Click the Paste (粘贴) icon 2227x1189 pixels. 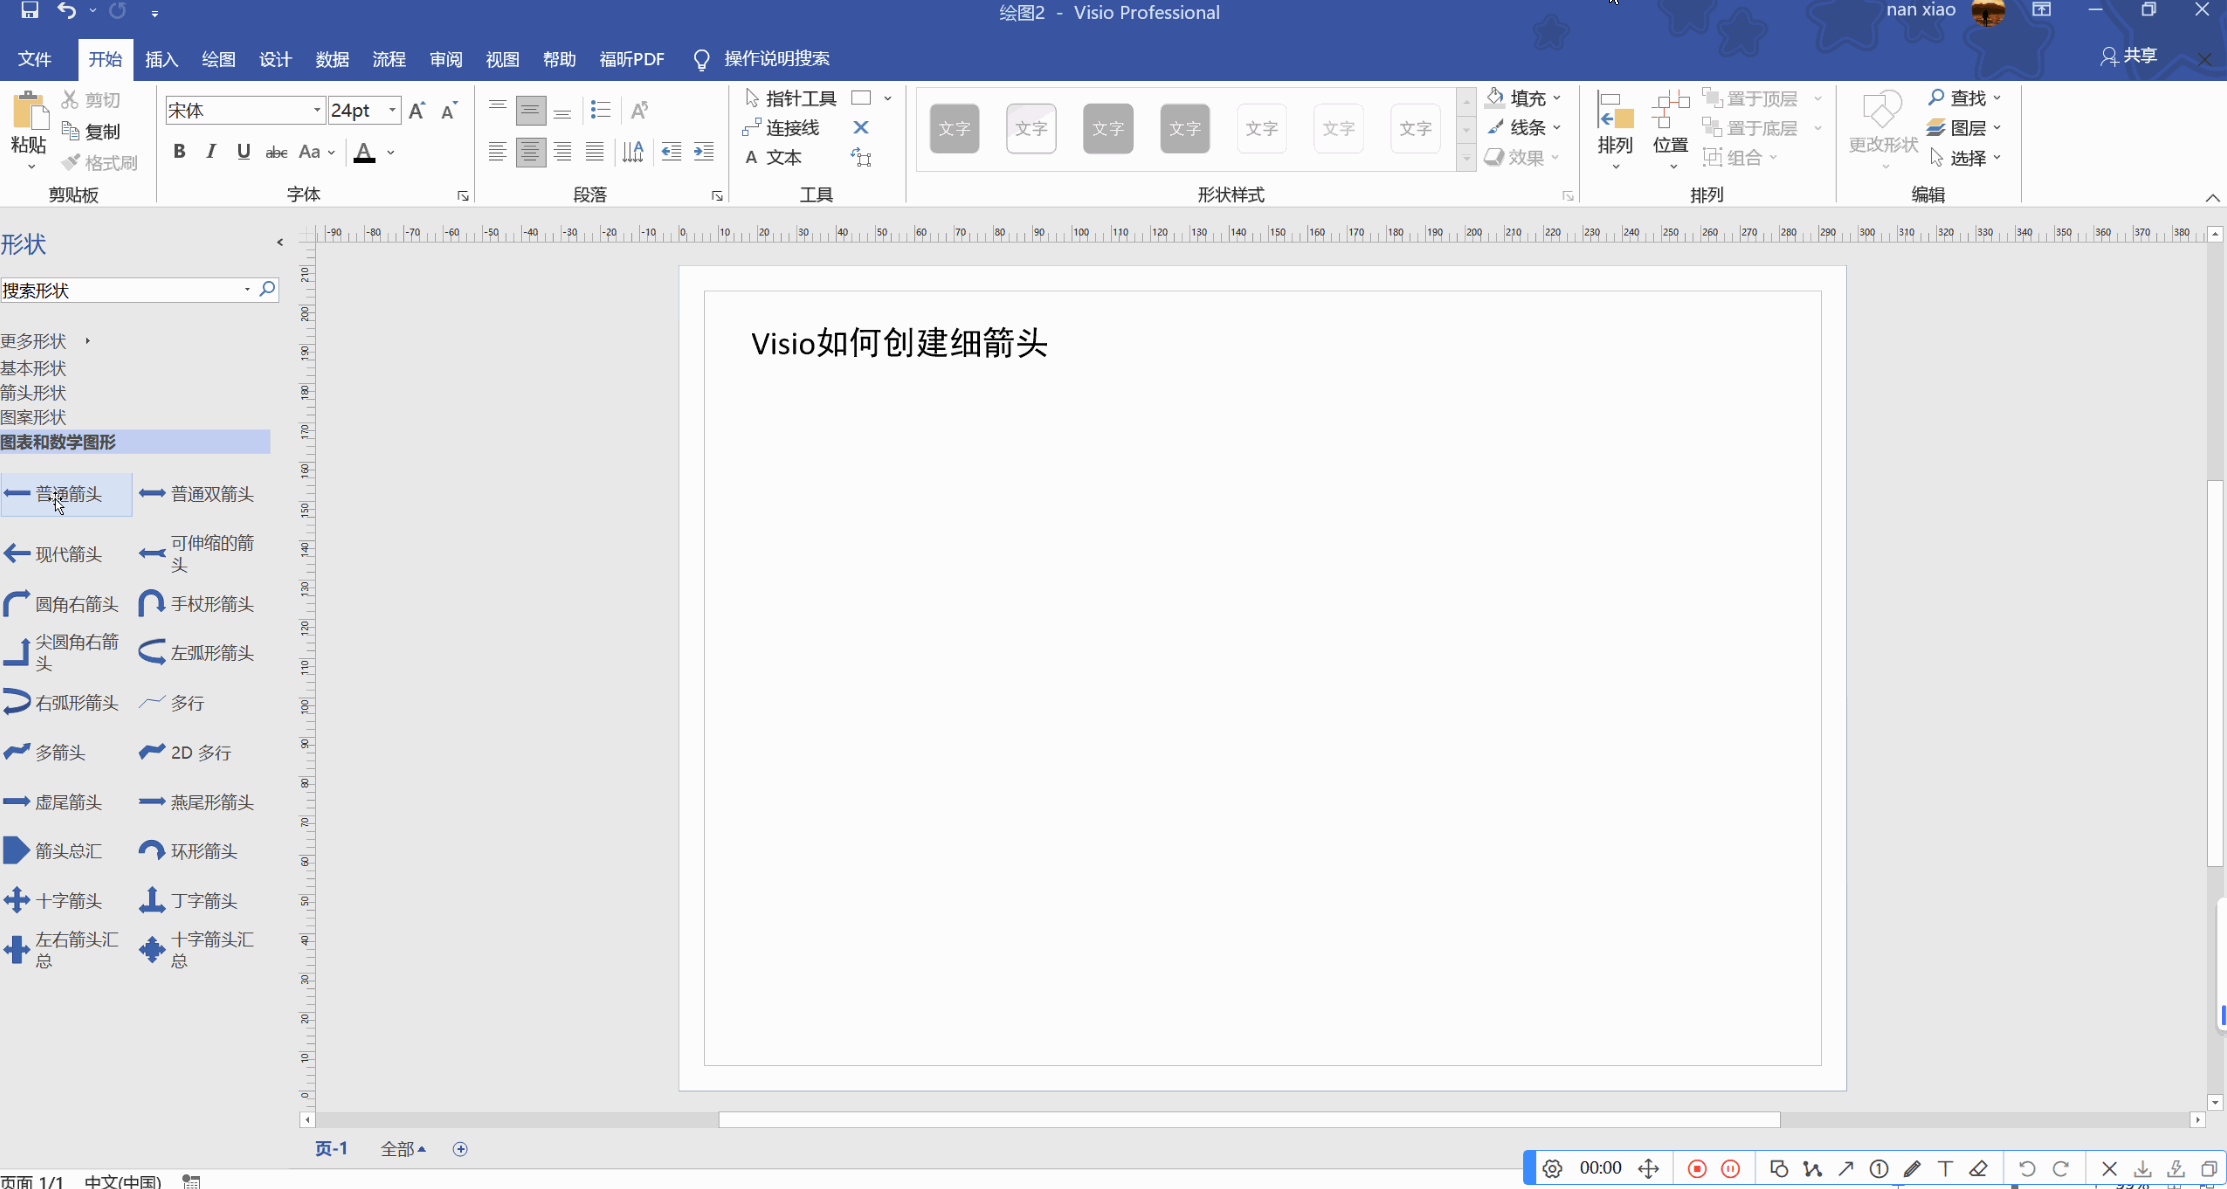pos(29,113)
